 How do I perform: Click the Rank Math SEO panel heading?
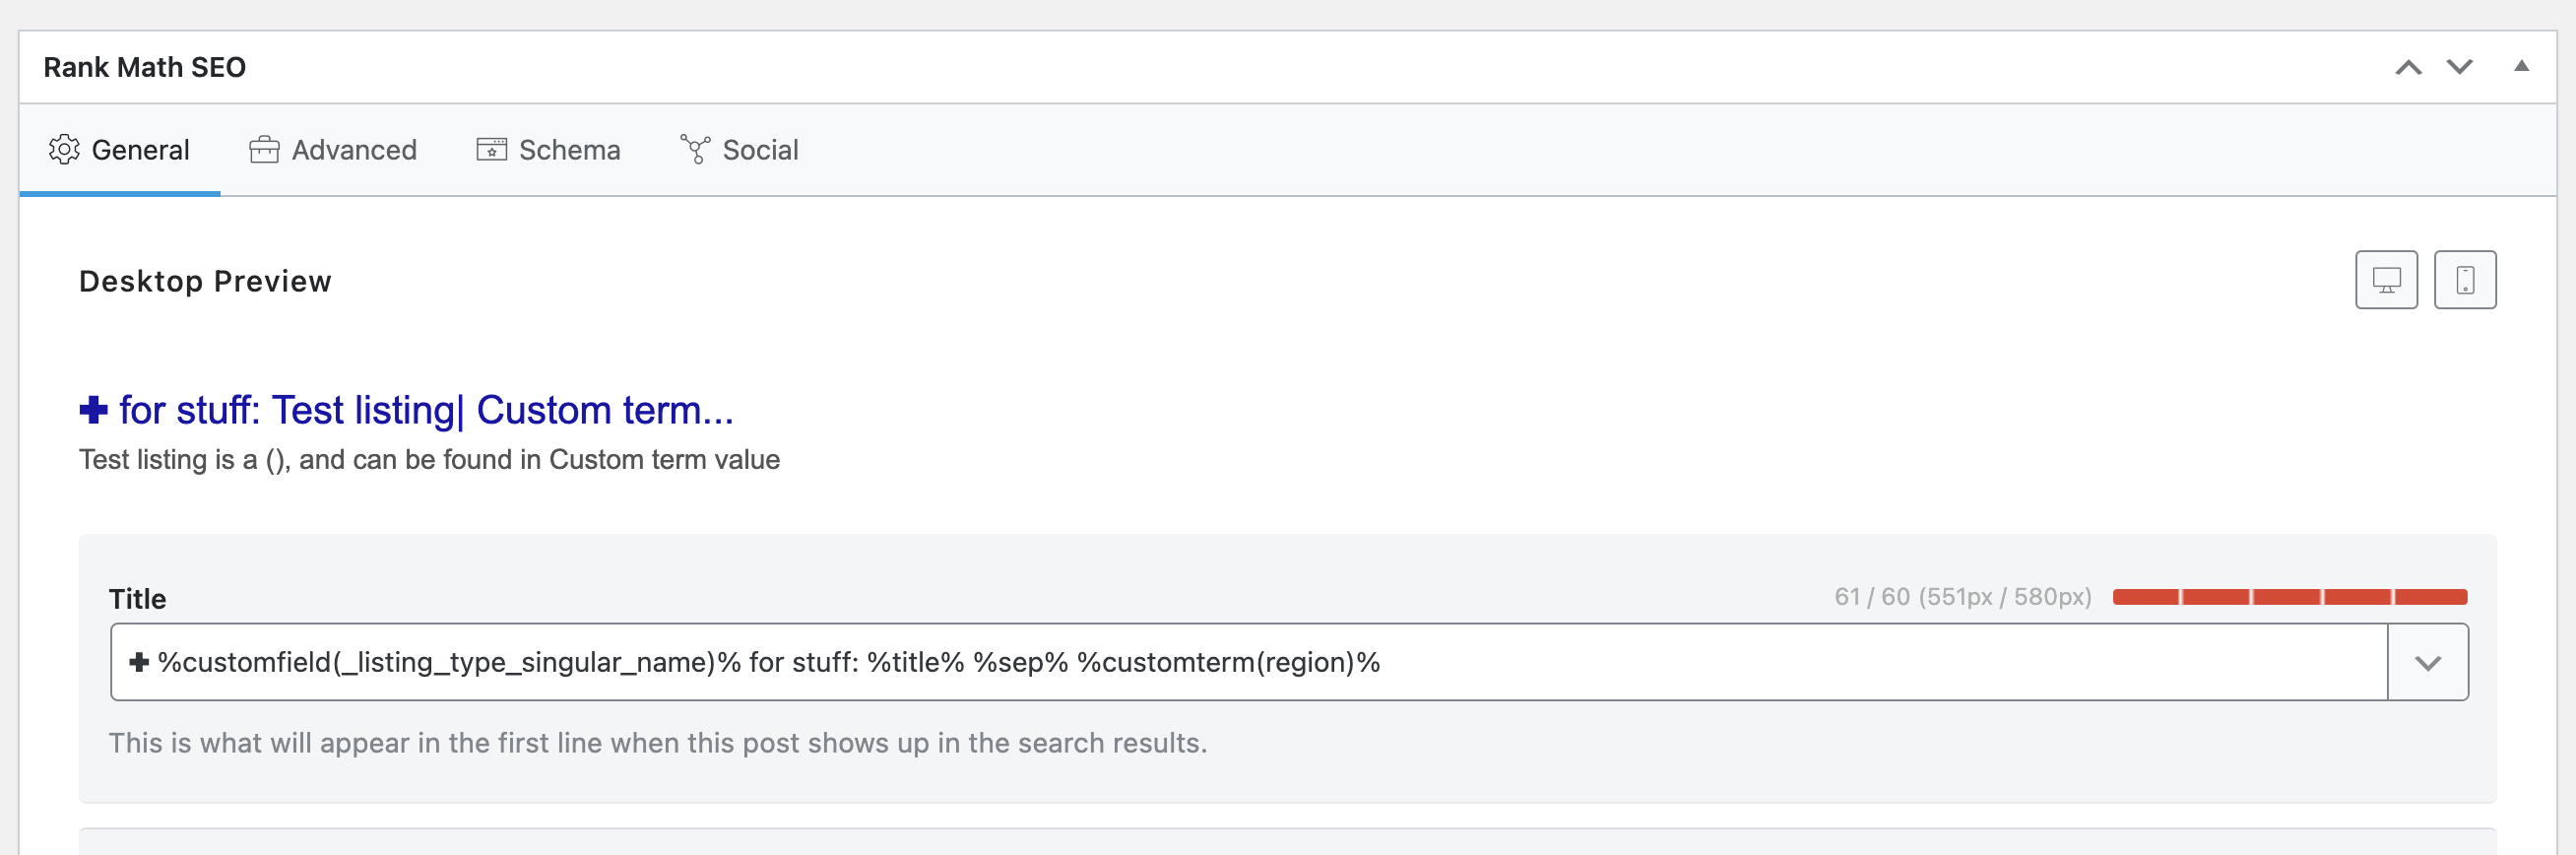(145, 67)
